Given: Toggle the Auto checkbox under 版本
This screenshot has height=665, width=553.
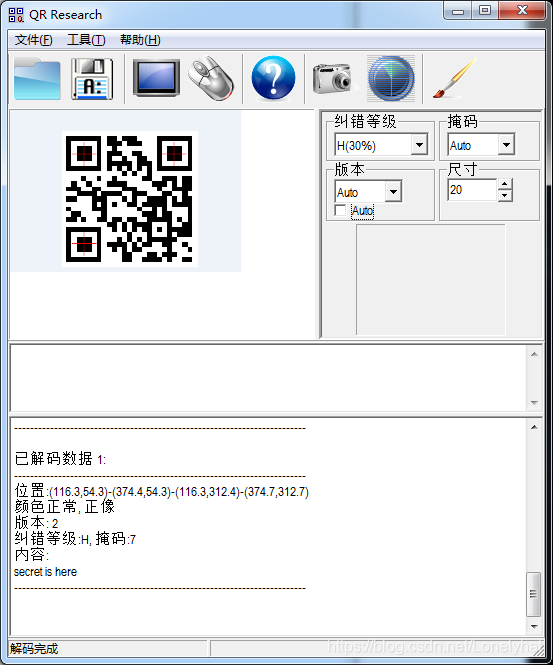Looking at the screenshot, I should 341,210.
